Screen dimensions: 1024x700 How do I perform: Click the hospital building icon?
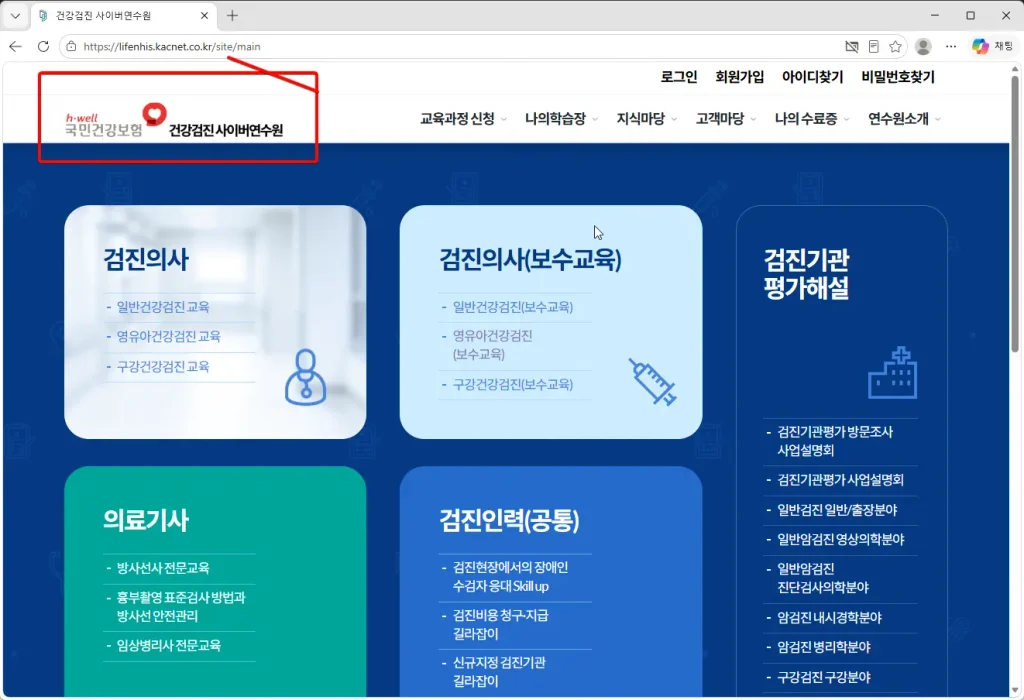click(892, 373)
